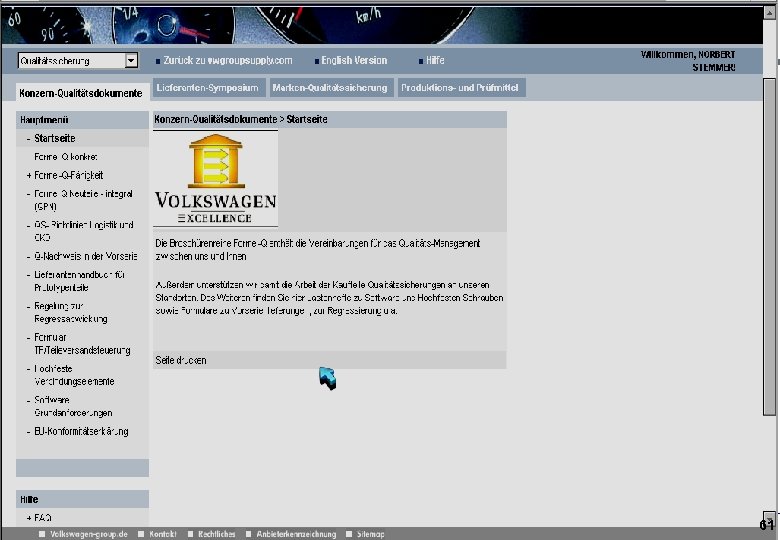Open Kontakt footer link
The image size is (780, 540).
[163, 534]
